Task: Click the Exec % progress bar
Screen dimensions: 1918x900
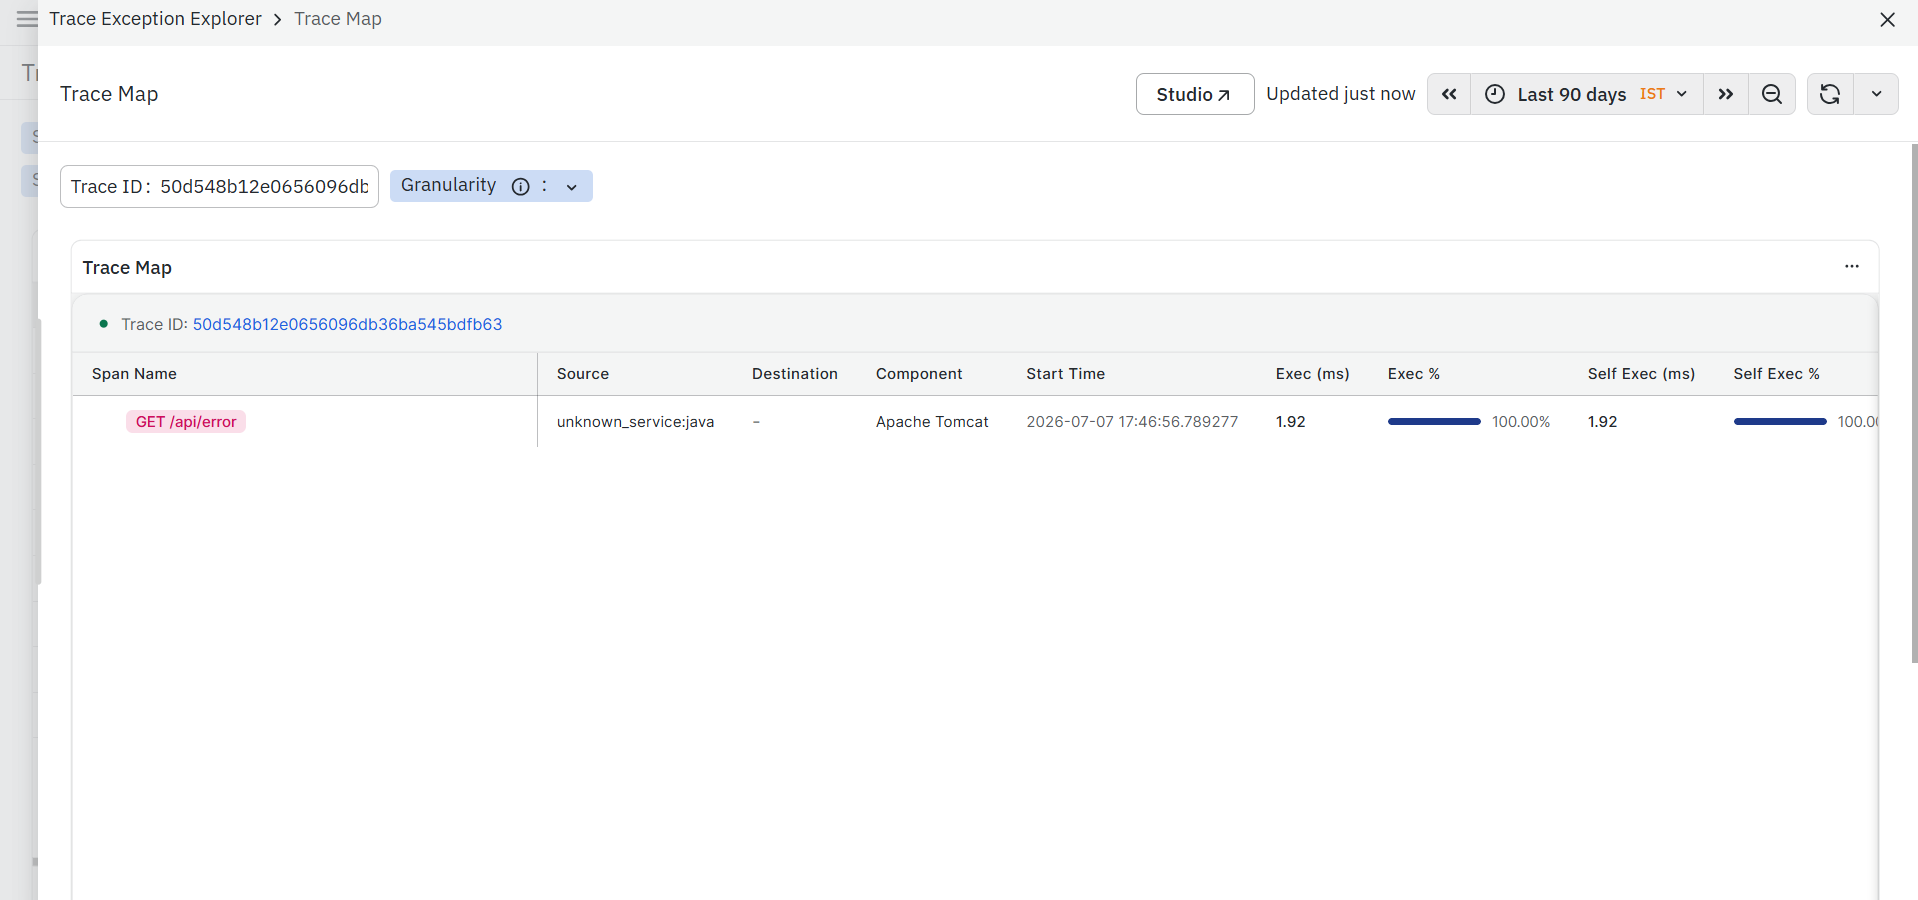Action: pos(1434,422)
